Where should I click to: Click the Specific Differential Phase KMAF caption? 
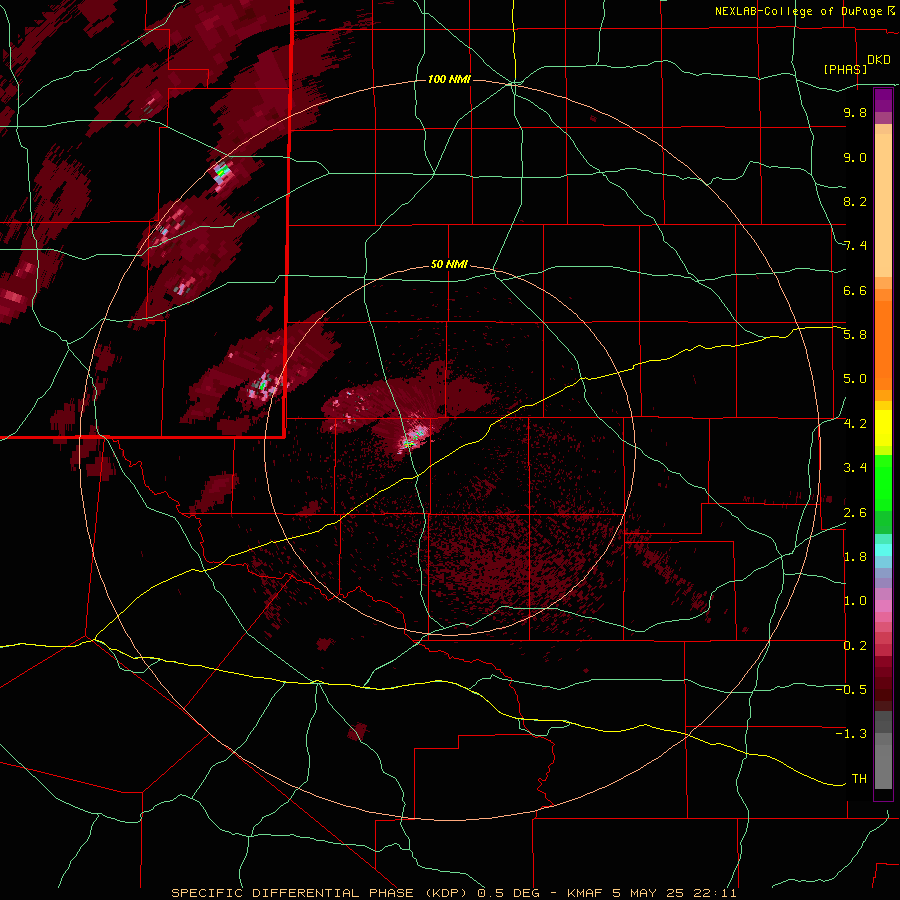click(453, 893)
